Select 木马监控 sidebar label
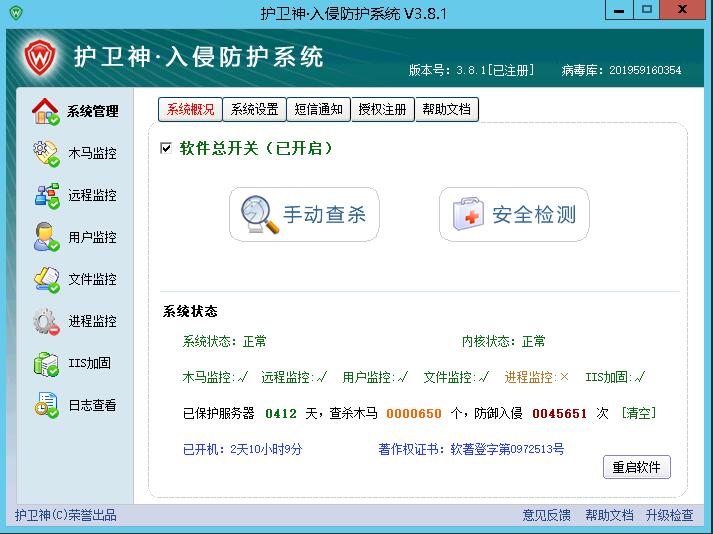Screen dimensions: 713x534 coord(92,153)
